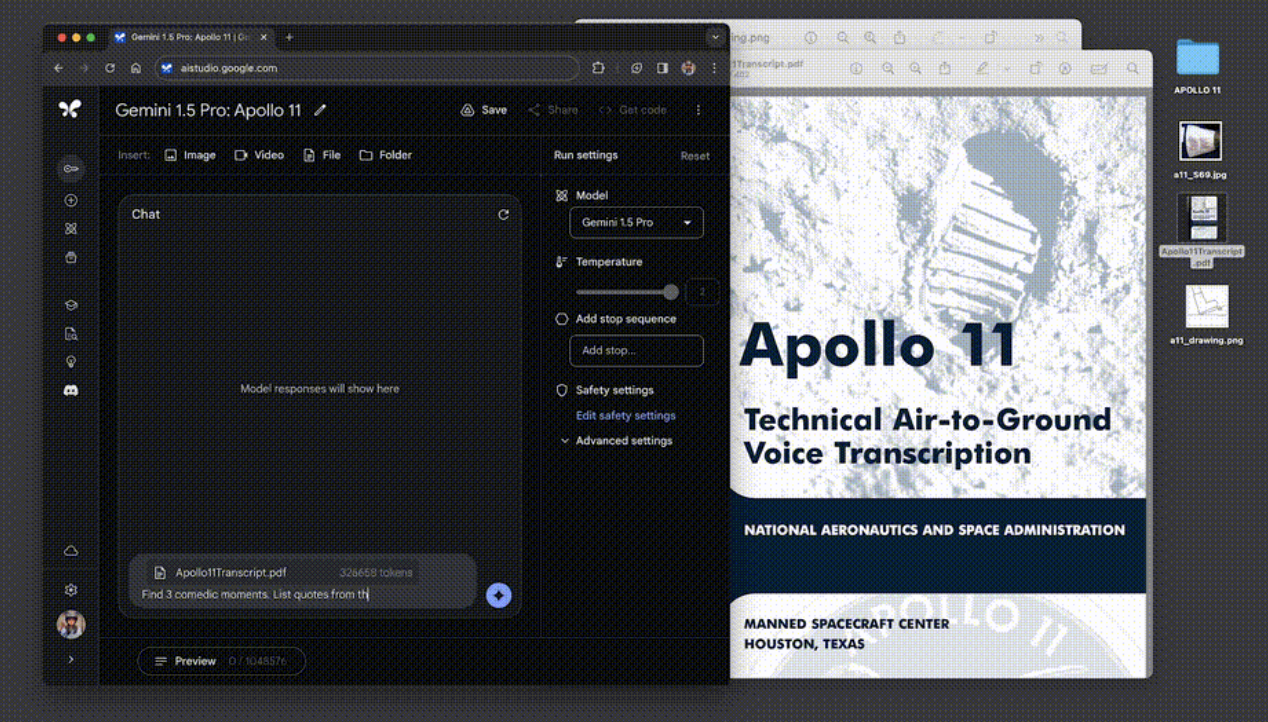The image size is (1268, 722).
Task: Click the Add stop sequence field
Action: point(636,351)
